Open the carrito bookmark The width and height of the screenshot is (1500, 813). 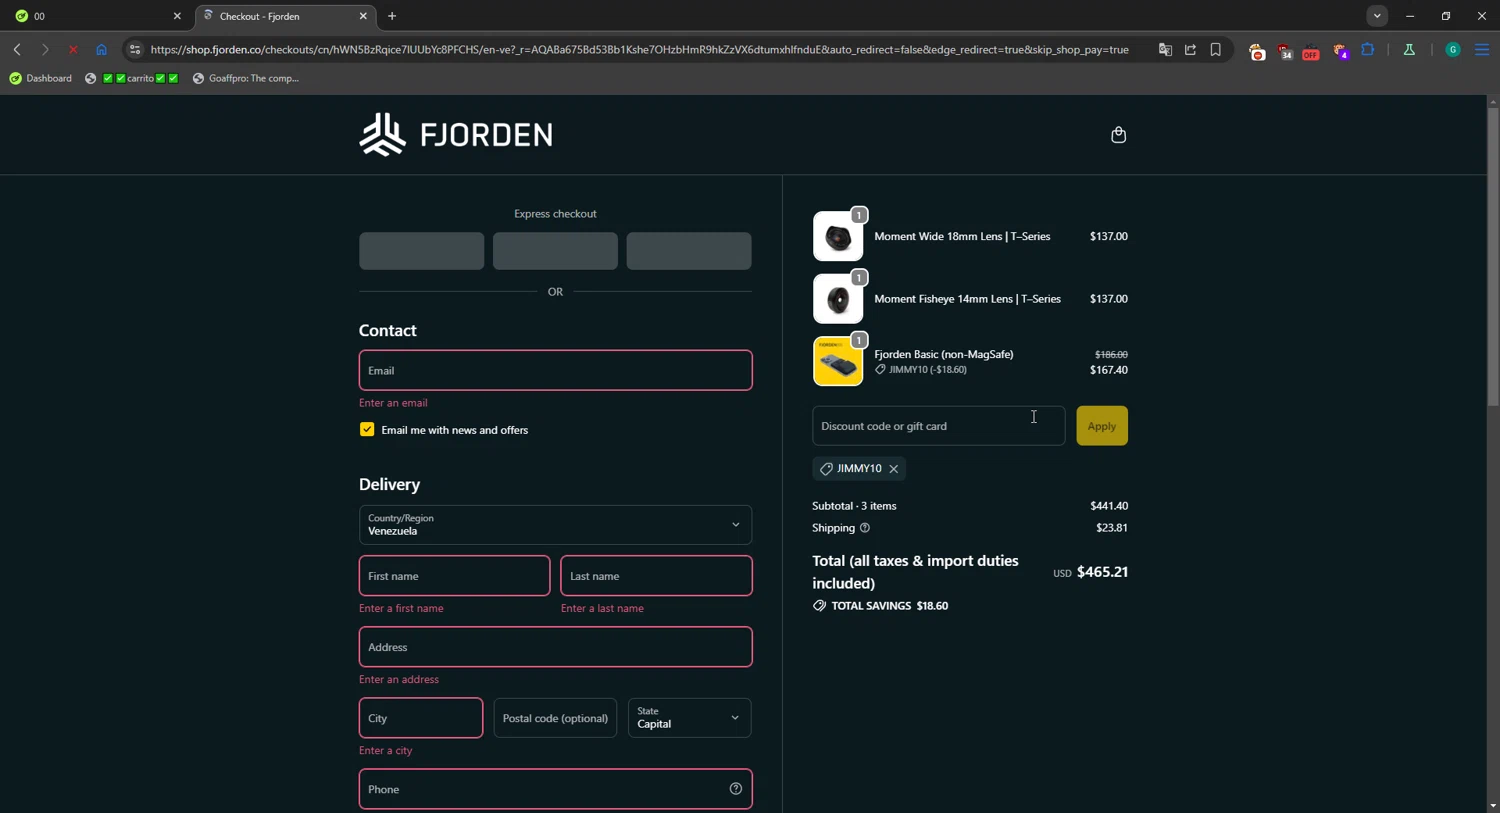click(x=132, y=78)
